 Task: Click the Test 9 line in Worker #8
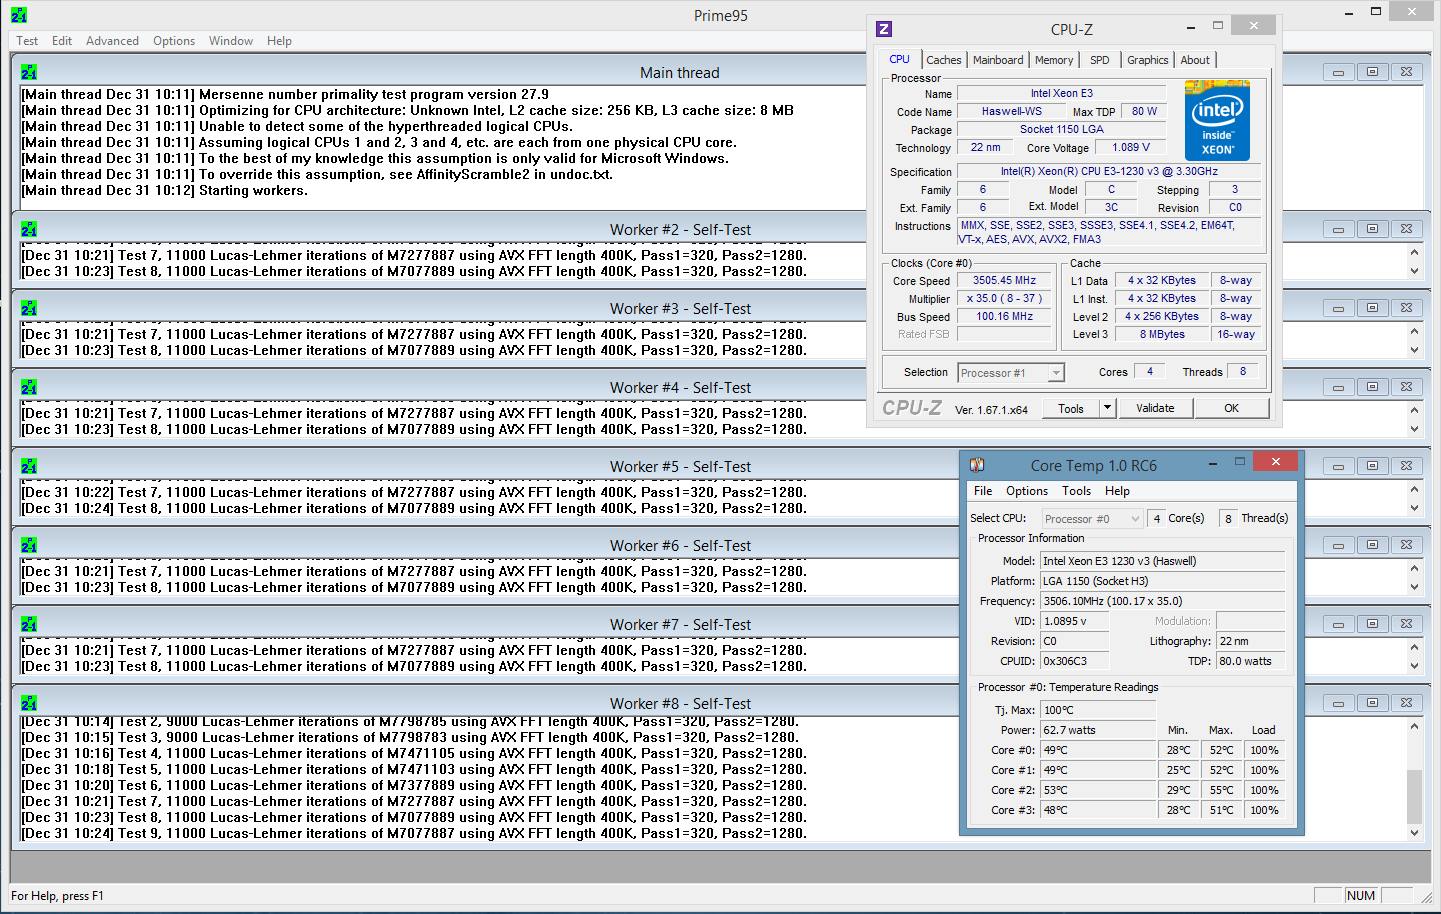click(413, 833)
